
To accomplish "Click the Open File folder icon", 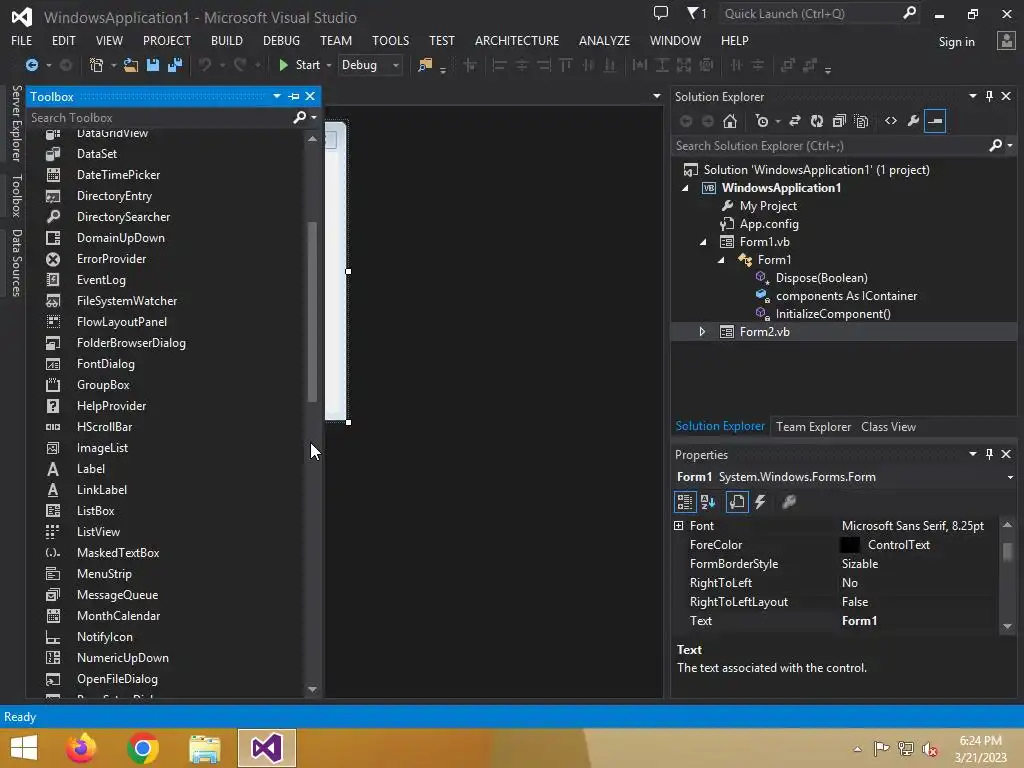I will click(x=131, y=65).
